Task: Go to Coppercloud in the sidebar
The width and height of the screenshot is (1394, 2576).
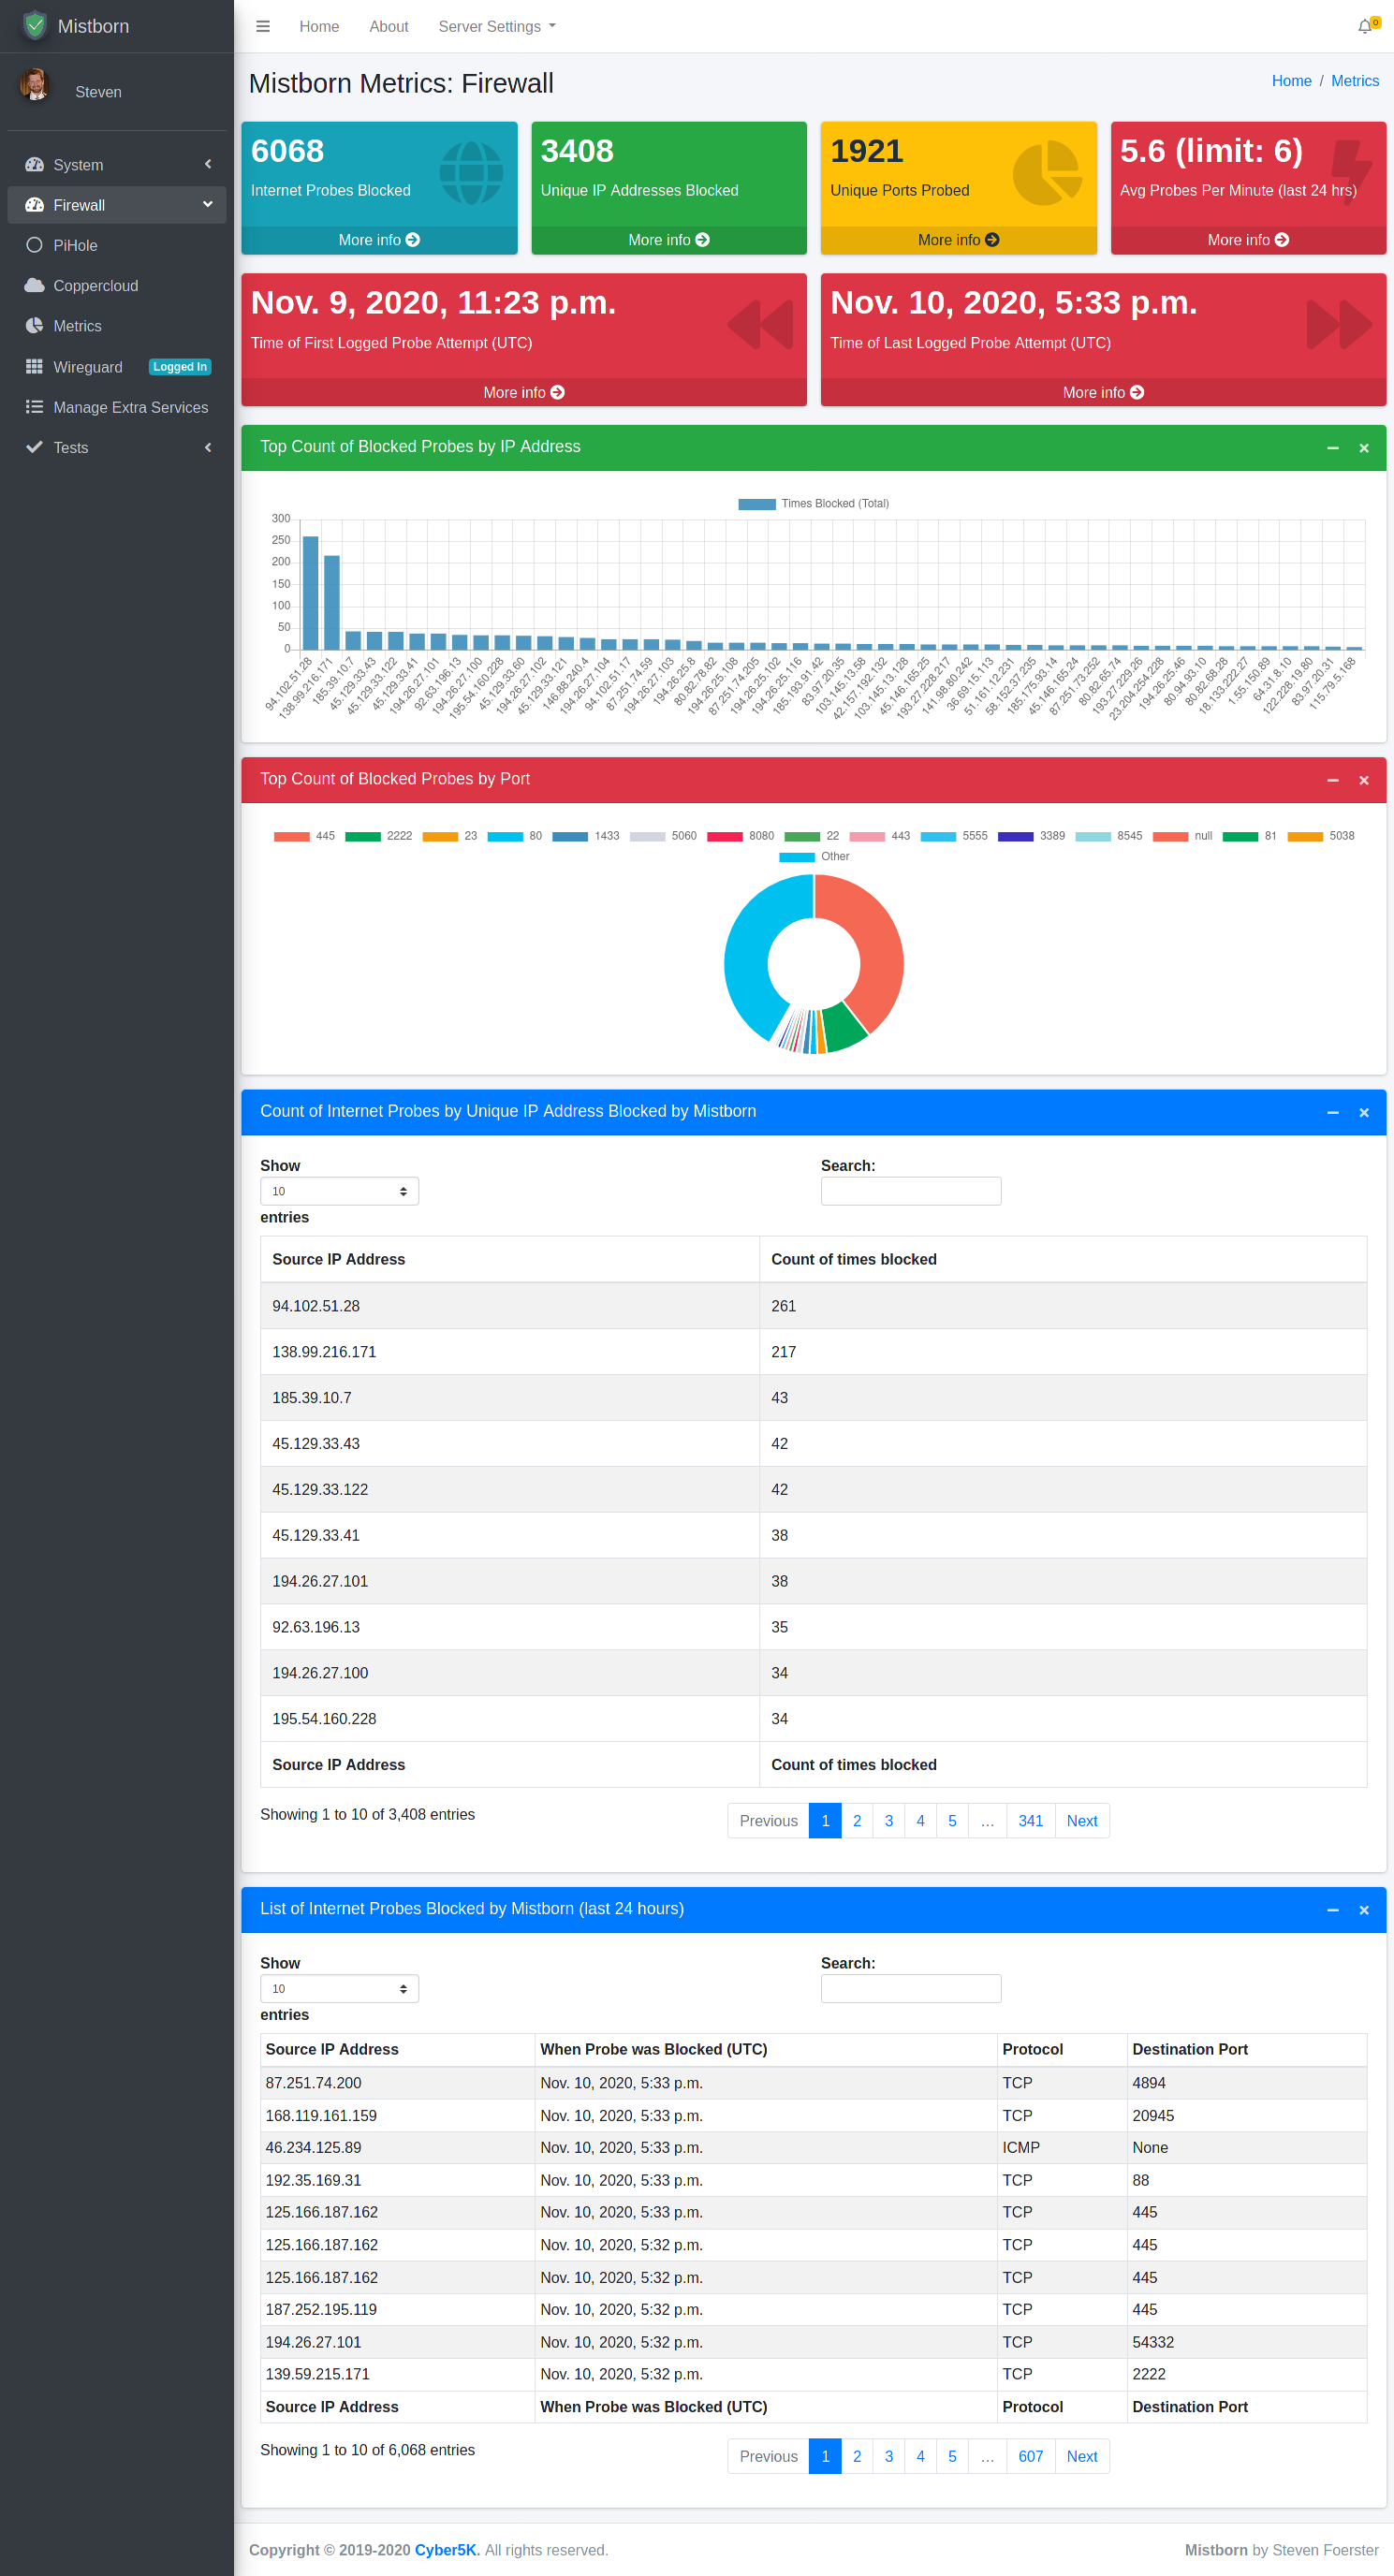Action: click(x=117, y=286)
